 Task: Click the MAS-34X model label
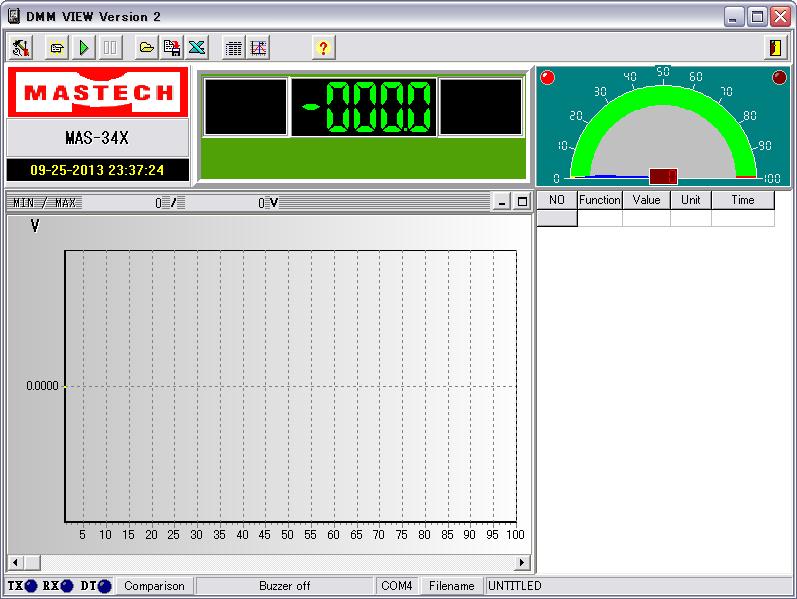point(97,138)
